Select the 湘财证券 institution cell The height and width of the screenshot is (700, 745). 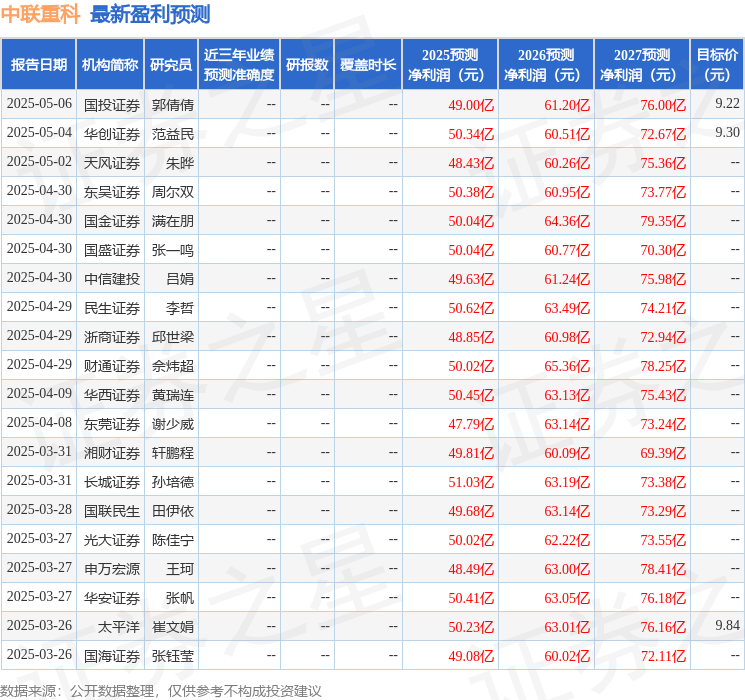[x=112, y=453]
